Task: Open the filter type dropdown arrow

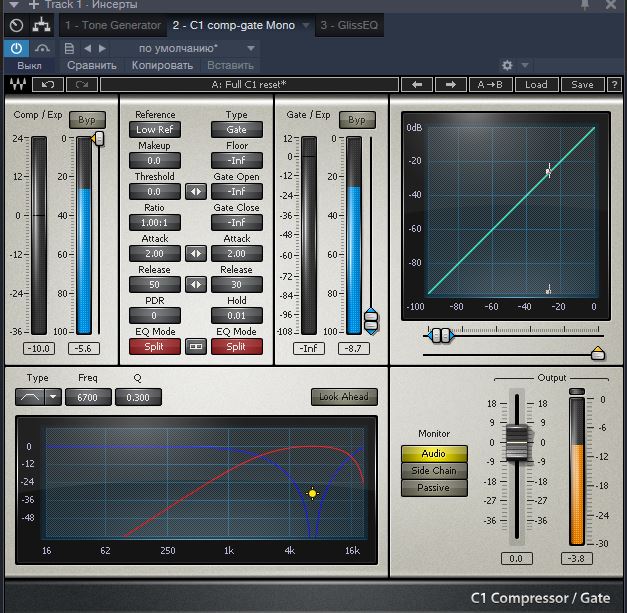Action: tap(53, 397)
